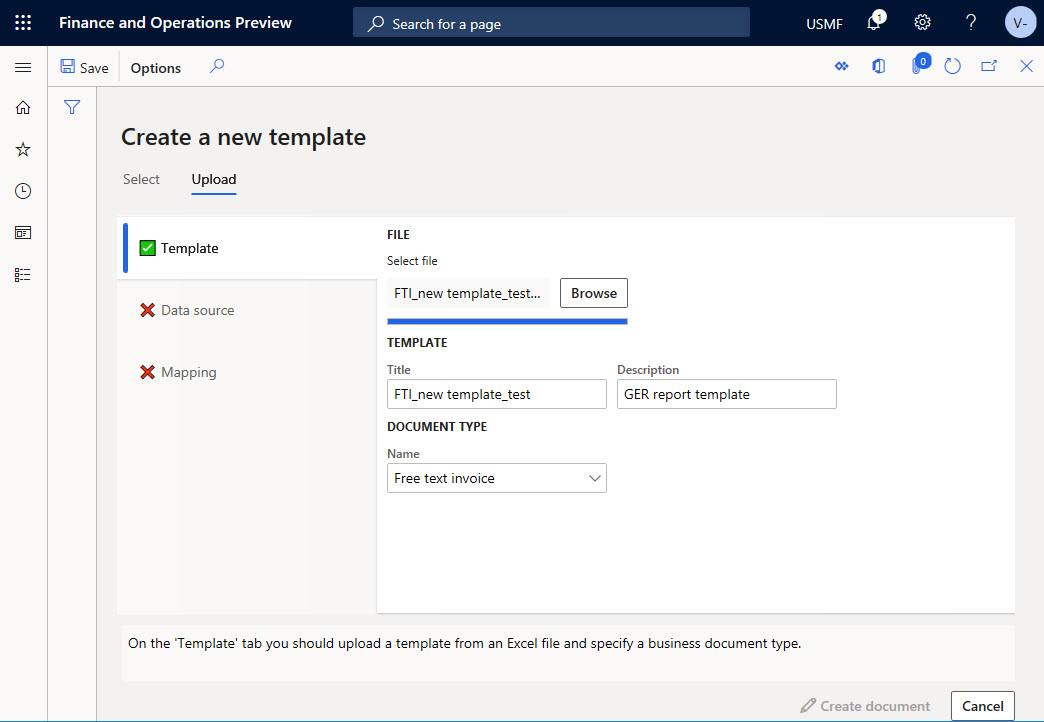Open attachments paperclip icon
The width and height of the screenshot is (1044, 722).
[x=917, y=66]
